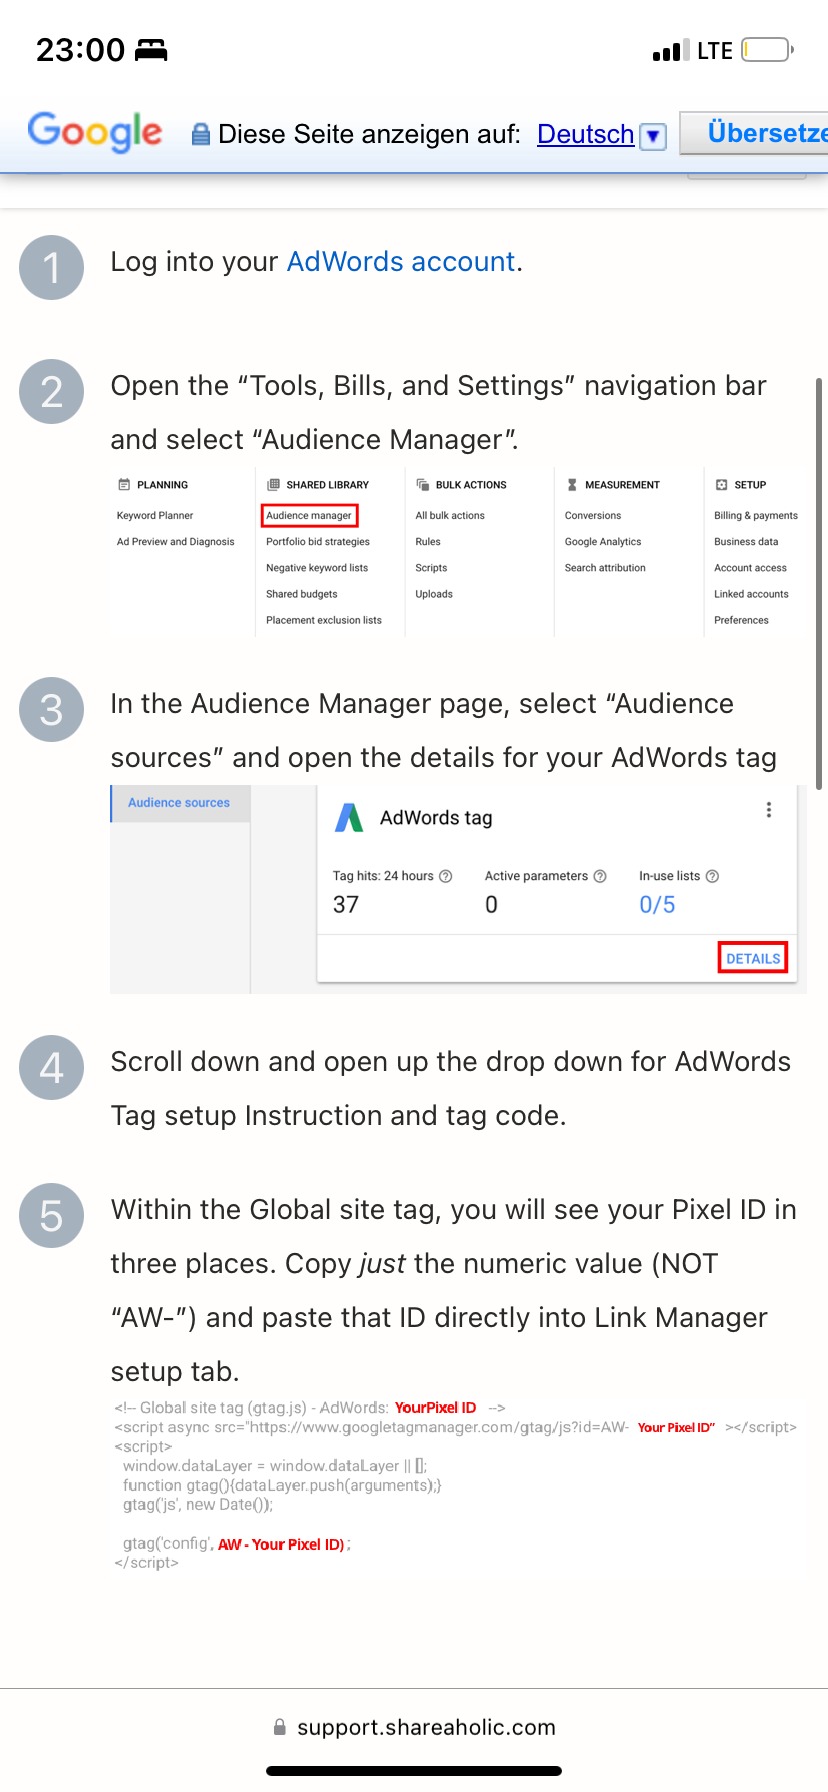Tap the 23:00 clock in status bar
This screenshot has width=828, height=1792.
(80, 50)
